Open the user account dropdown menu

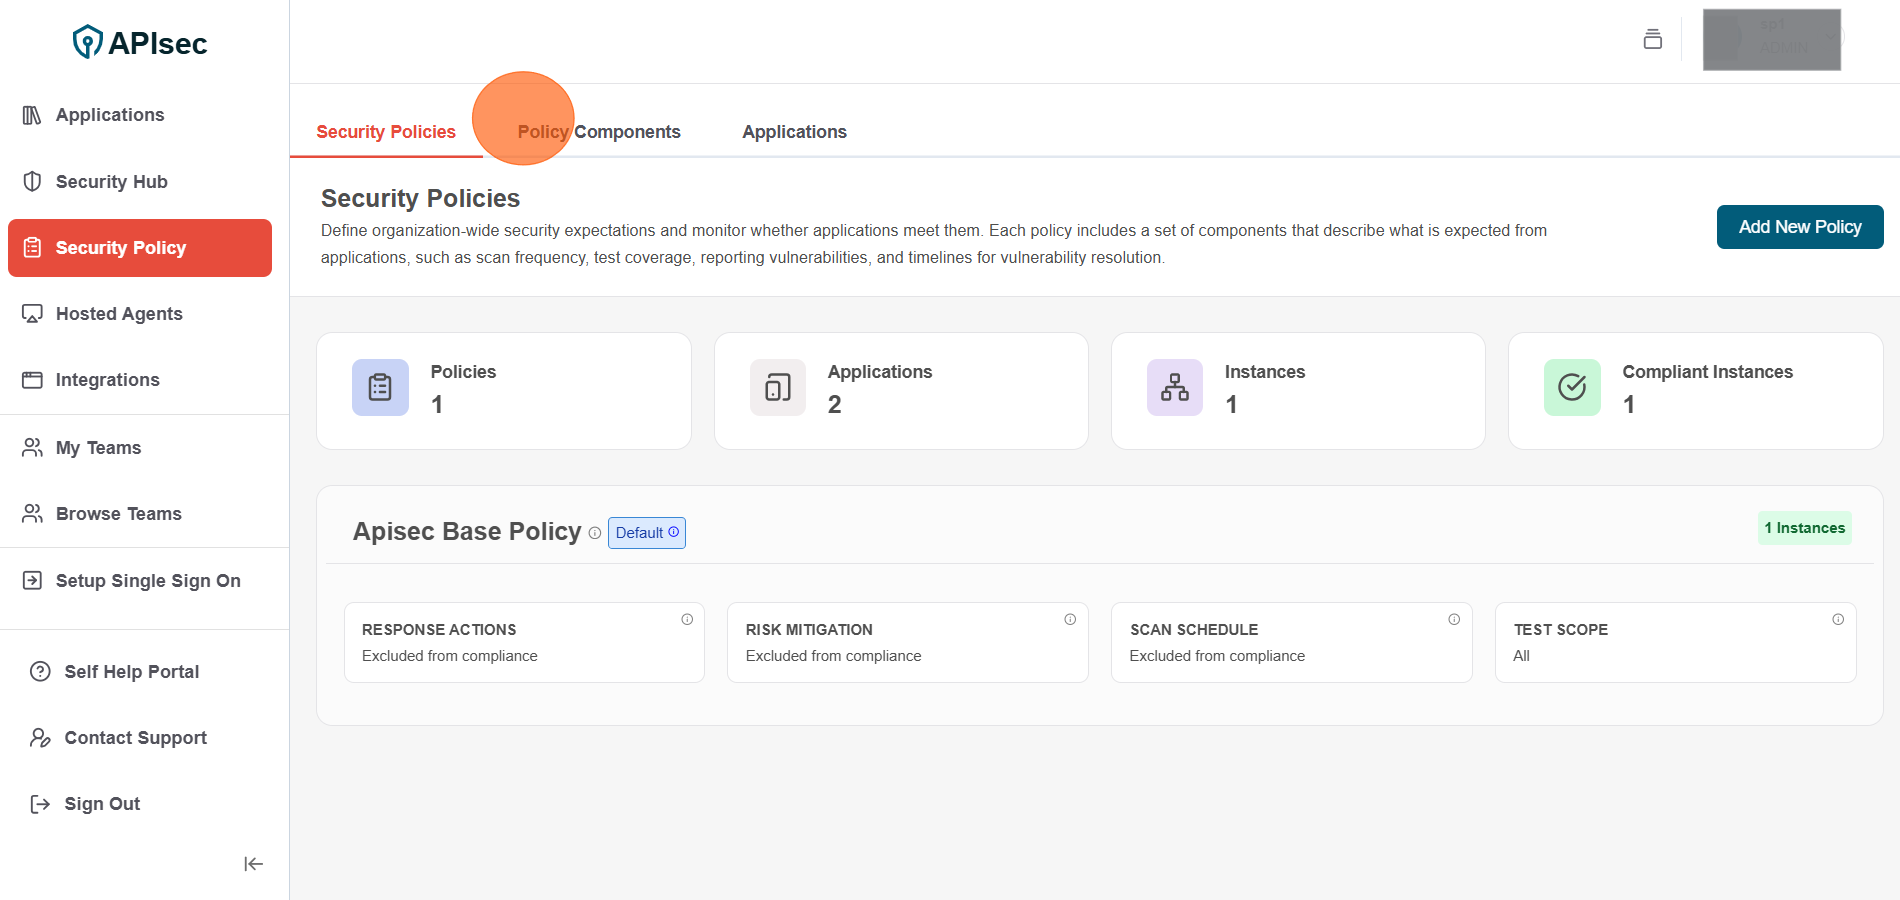point(1771,40)
